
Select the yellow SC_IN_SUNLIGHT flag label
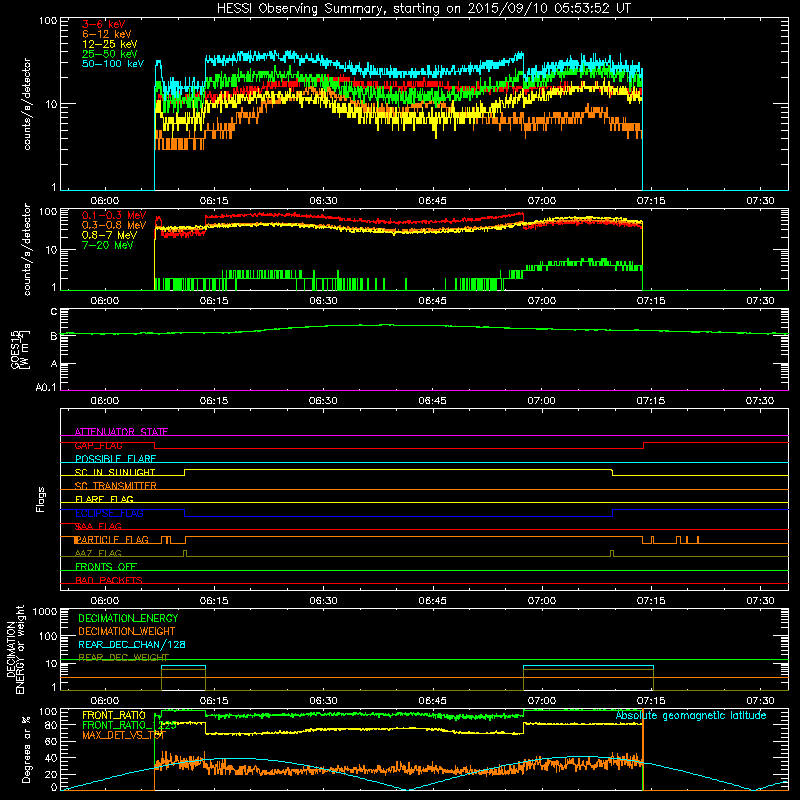tap(115, 472)
